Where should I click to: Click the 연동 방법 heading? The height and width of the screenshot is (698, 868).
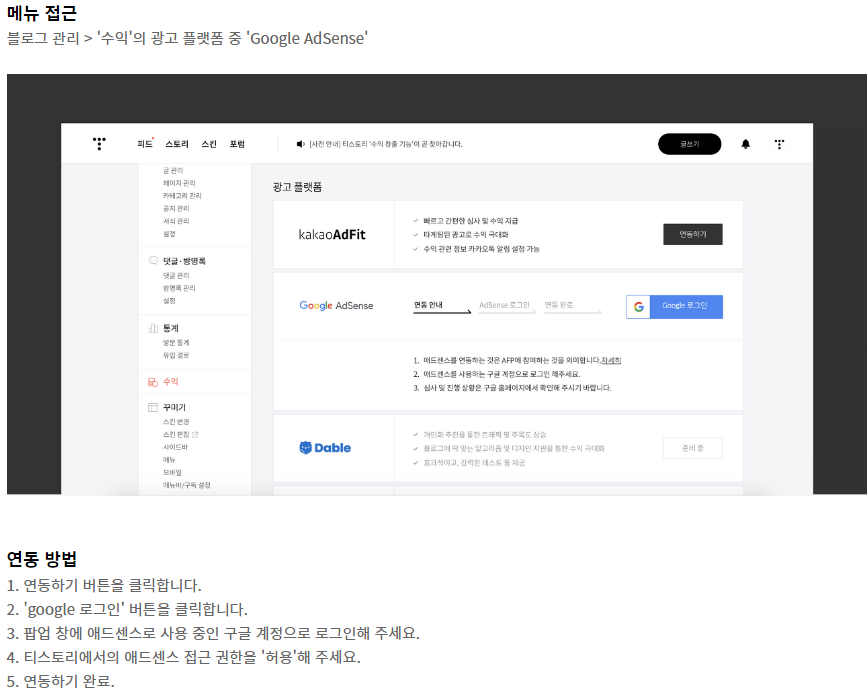pyautogui.click(x=42, y=559)
